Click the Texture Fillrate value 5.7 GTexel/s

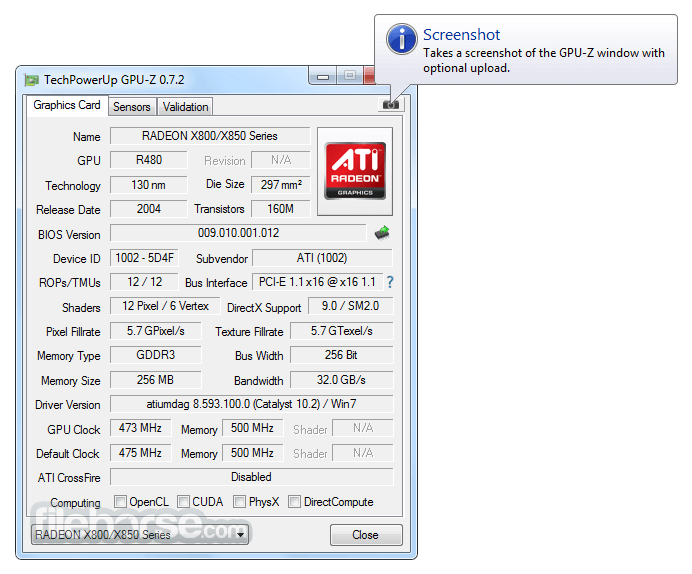click(342, 331)
